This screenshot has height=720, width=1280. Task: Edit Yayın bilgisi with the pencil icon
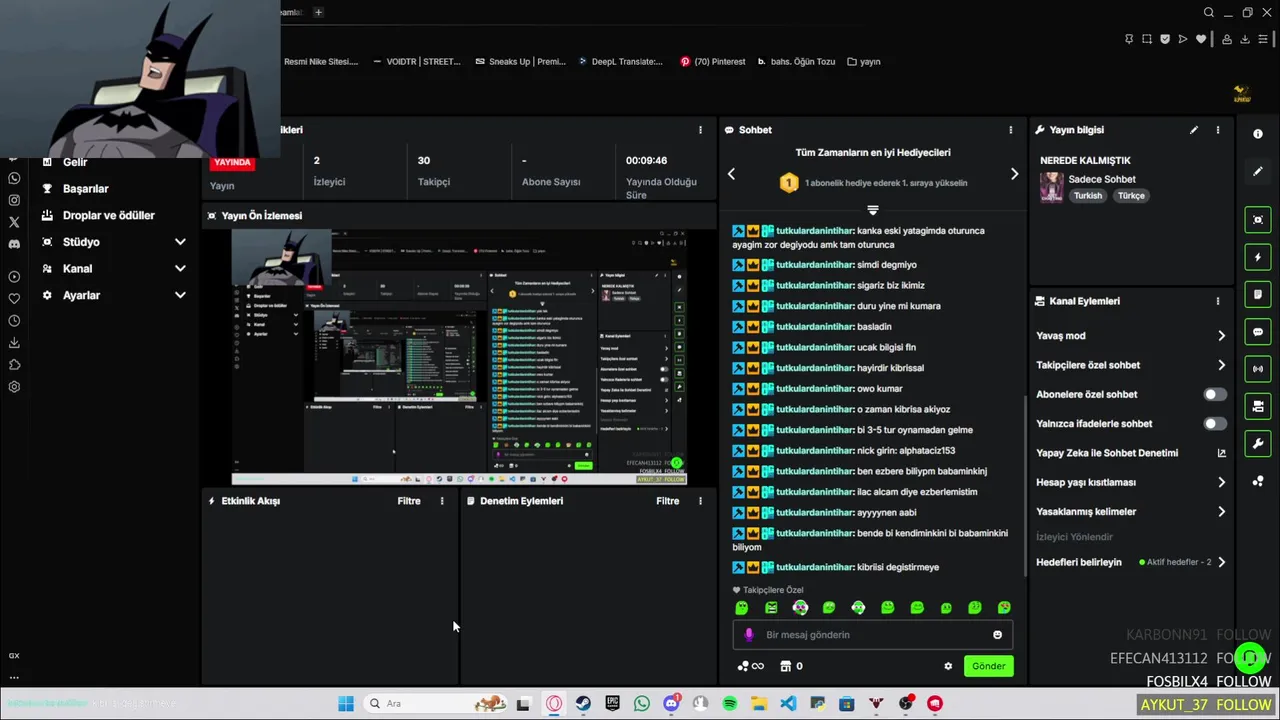(1194, 130)
